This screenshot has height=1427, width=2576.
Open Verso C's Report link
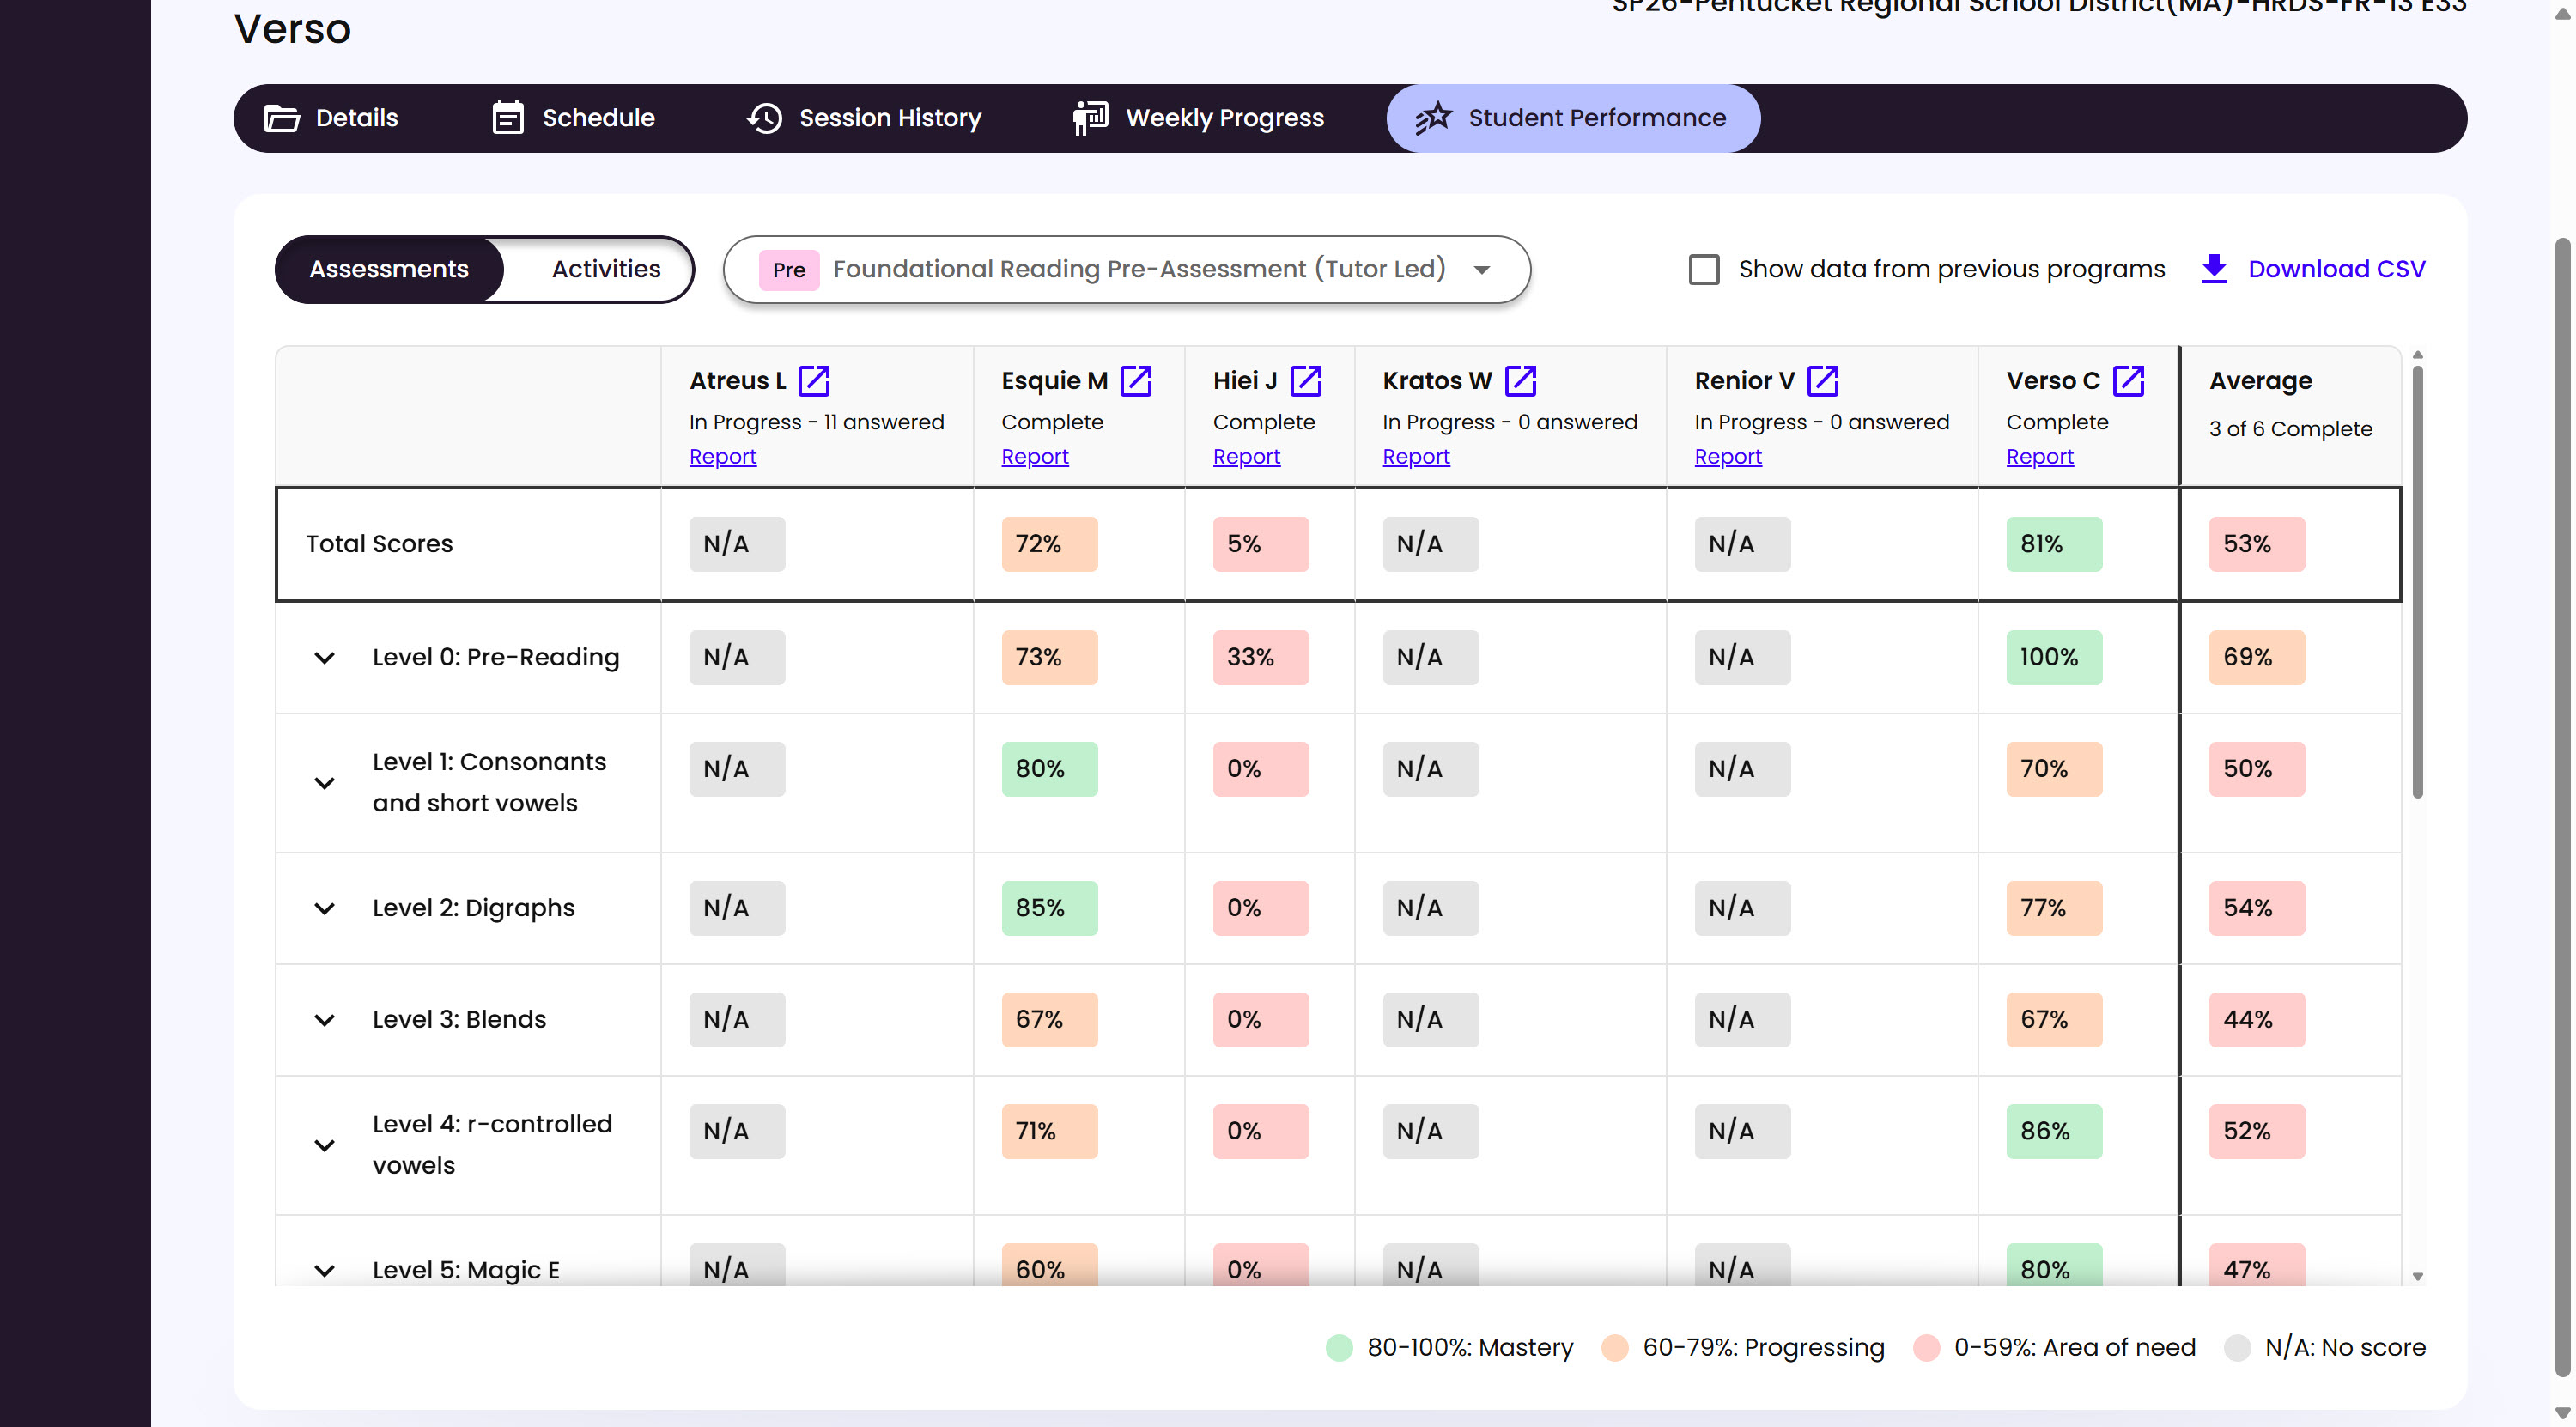pyautogui.click(x=2040, y=456)
